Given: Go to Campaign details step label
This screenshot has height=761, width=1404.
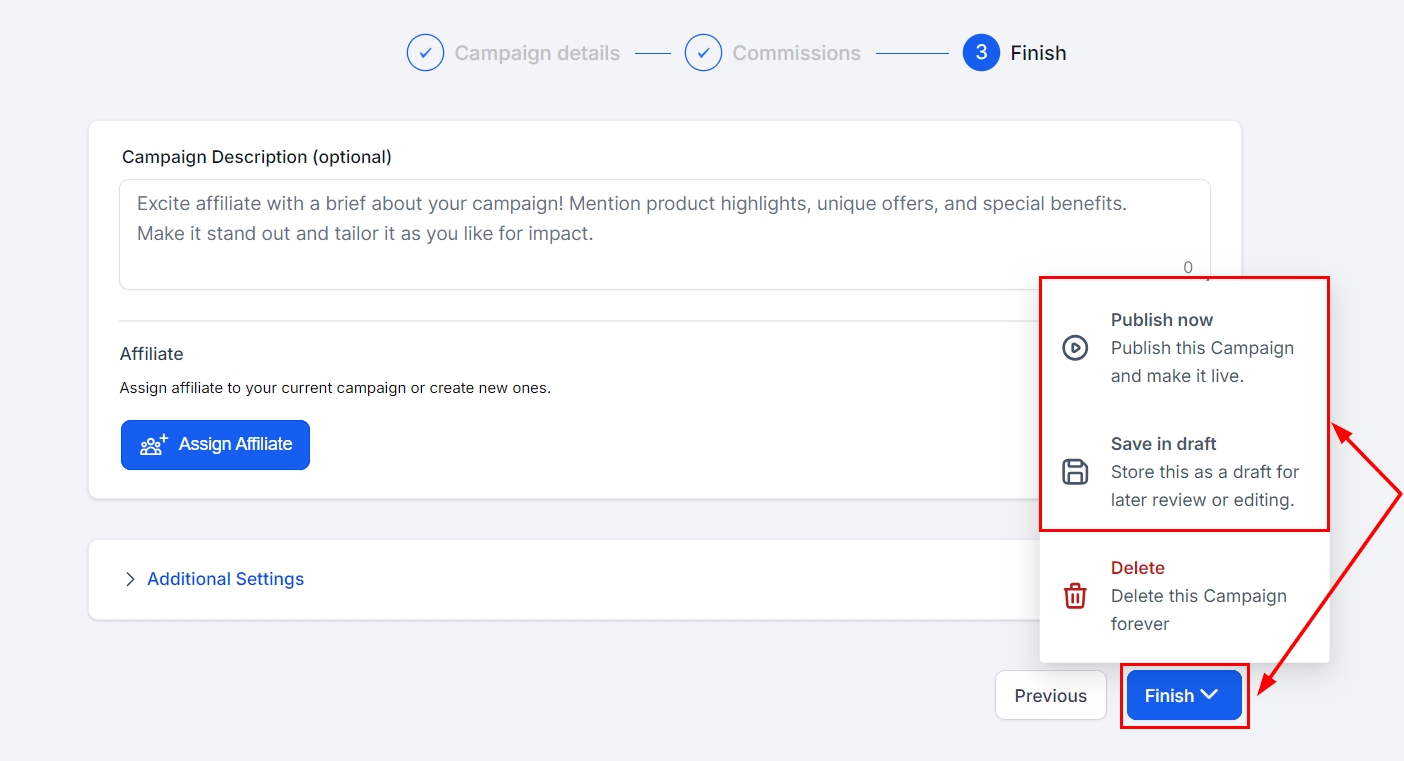Looking at the screenshot, I should click(537, 53).
